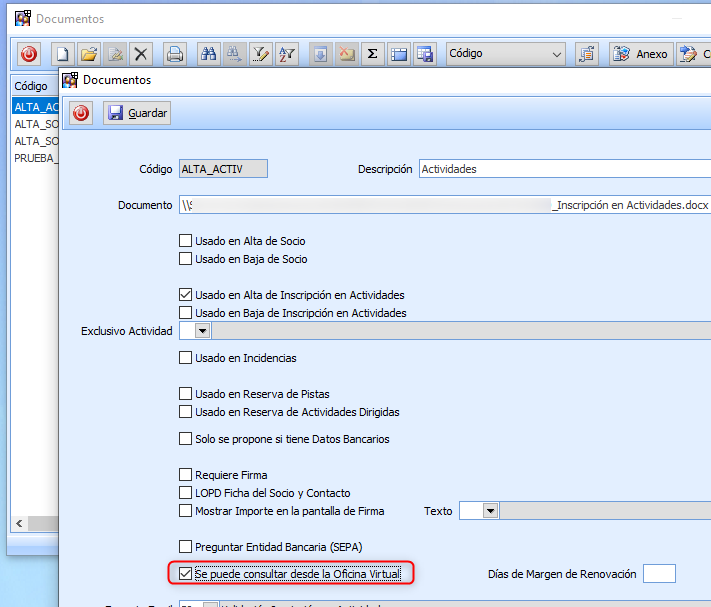Viewport: 711px width, 607px height.
Task: Open the Texto dropdown
Action: tap(490, 511)
